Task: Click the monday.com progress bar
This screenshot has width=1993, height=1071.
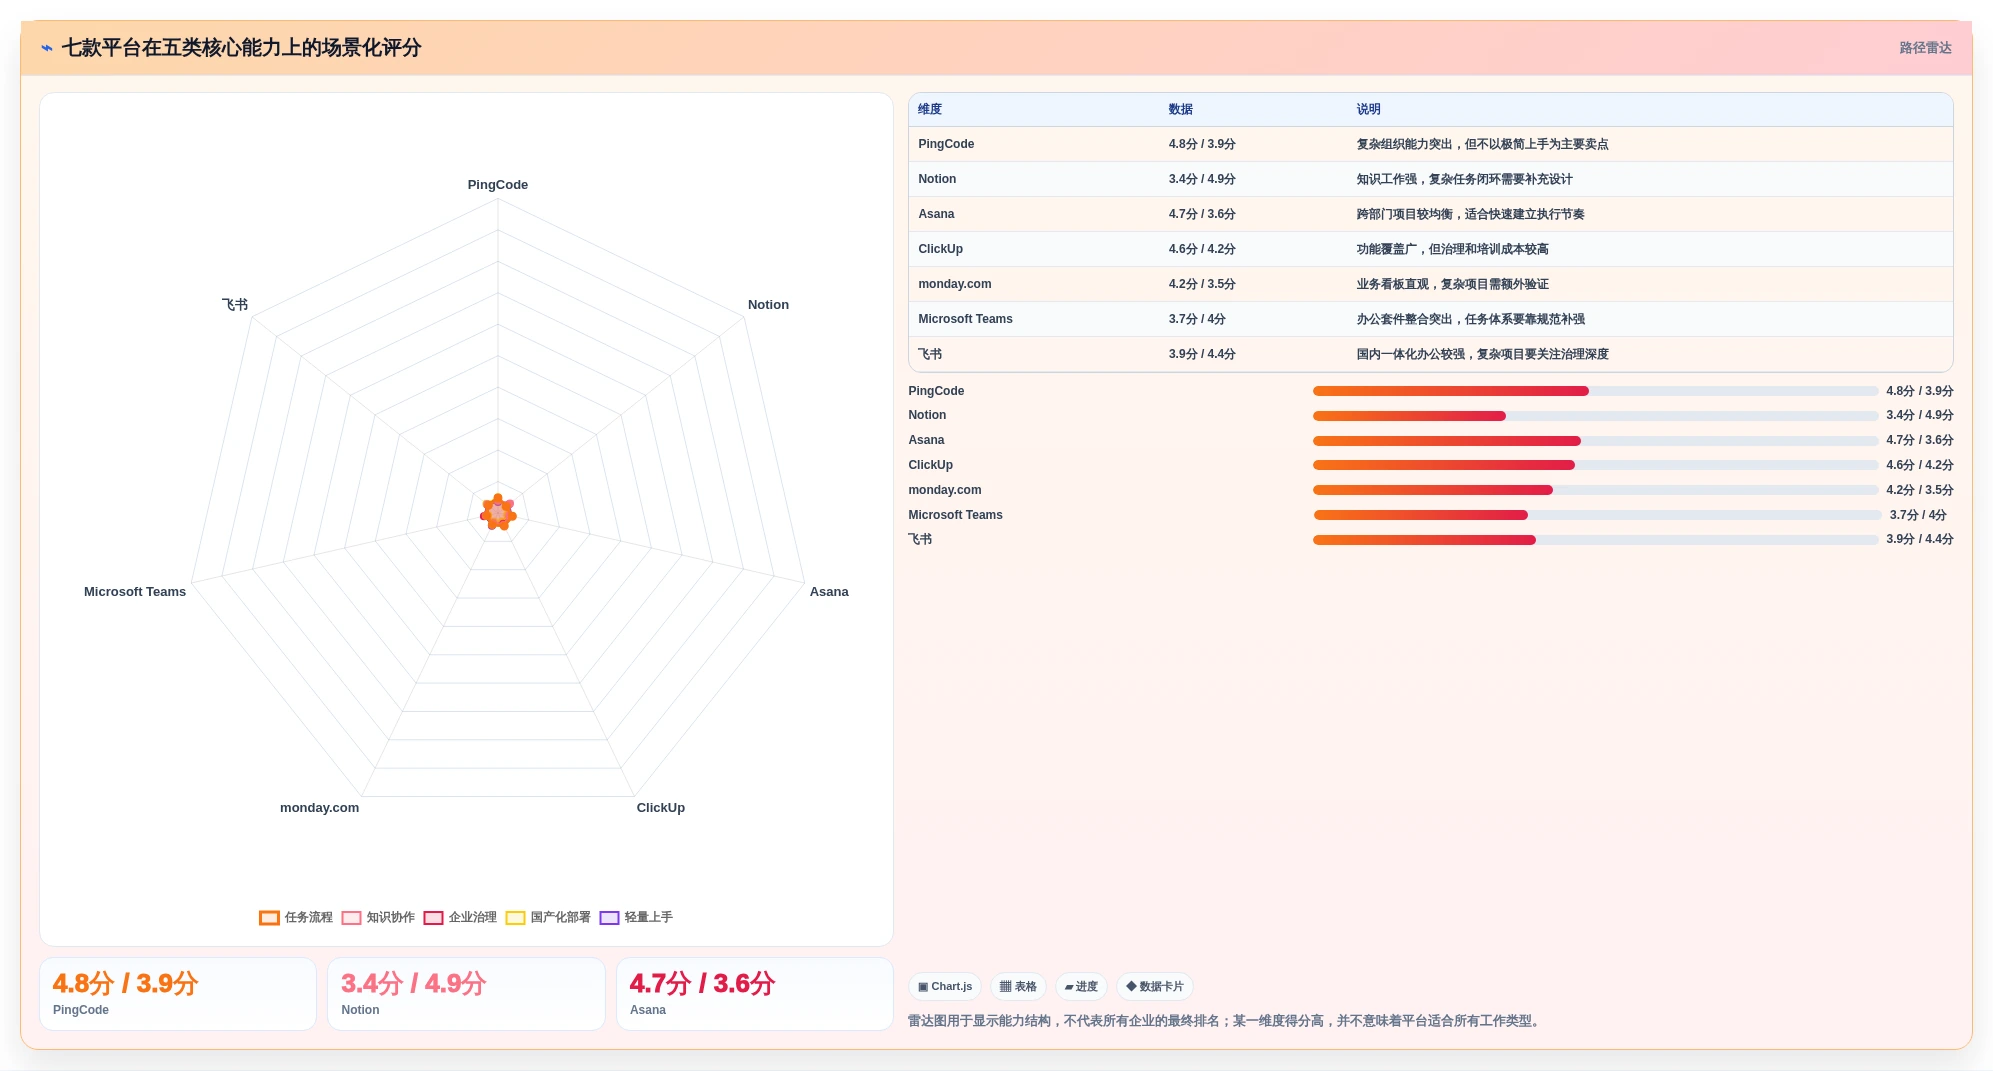Action: (1596, 490)
